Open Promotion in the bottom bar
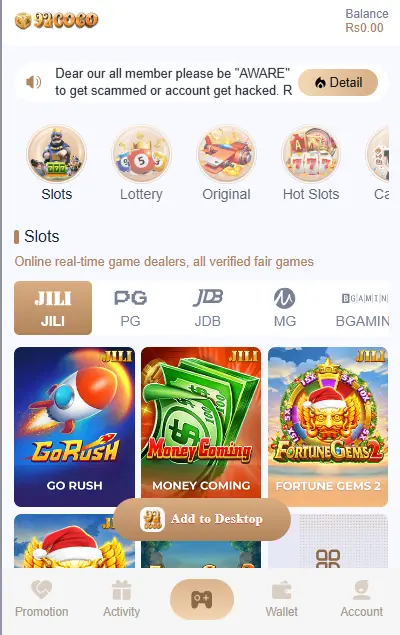Viewport: 400px width, 635px height. [41, 599]
